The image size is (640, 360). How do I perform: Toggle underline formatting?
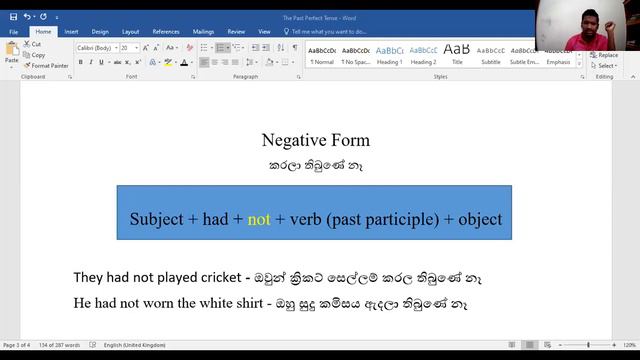tap(101, 62)
